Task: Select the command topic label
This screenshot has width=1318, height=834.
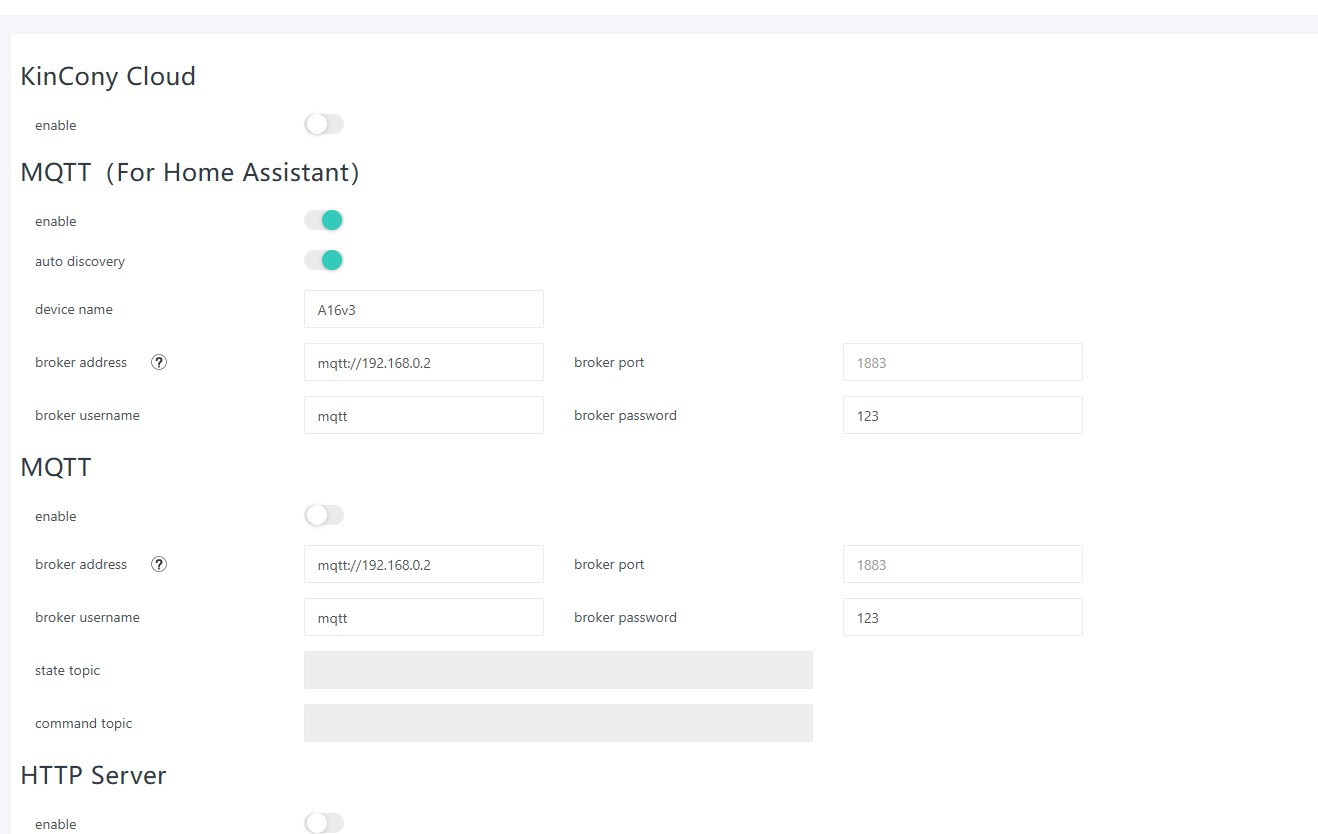Action: (84, 723)
